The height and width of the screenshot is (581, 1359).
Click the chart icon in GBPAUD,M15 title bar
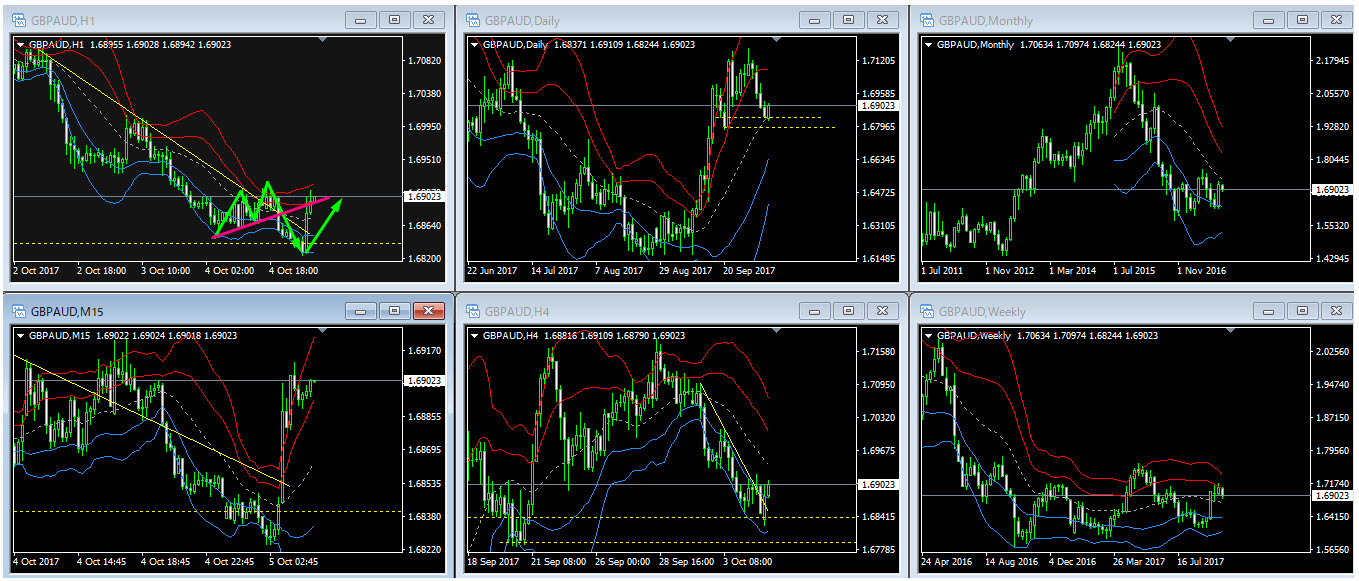pyautogui.click(x=17, y=311)
